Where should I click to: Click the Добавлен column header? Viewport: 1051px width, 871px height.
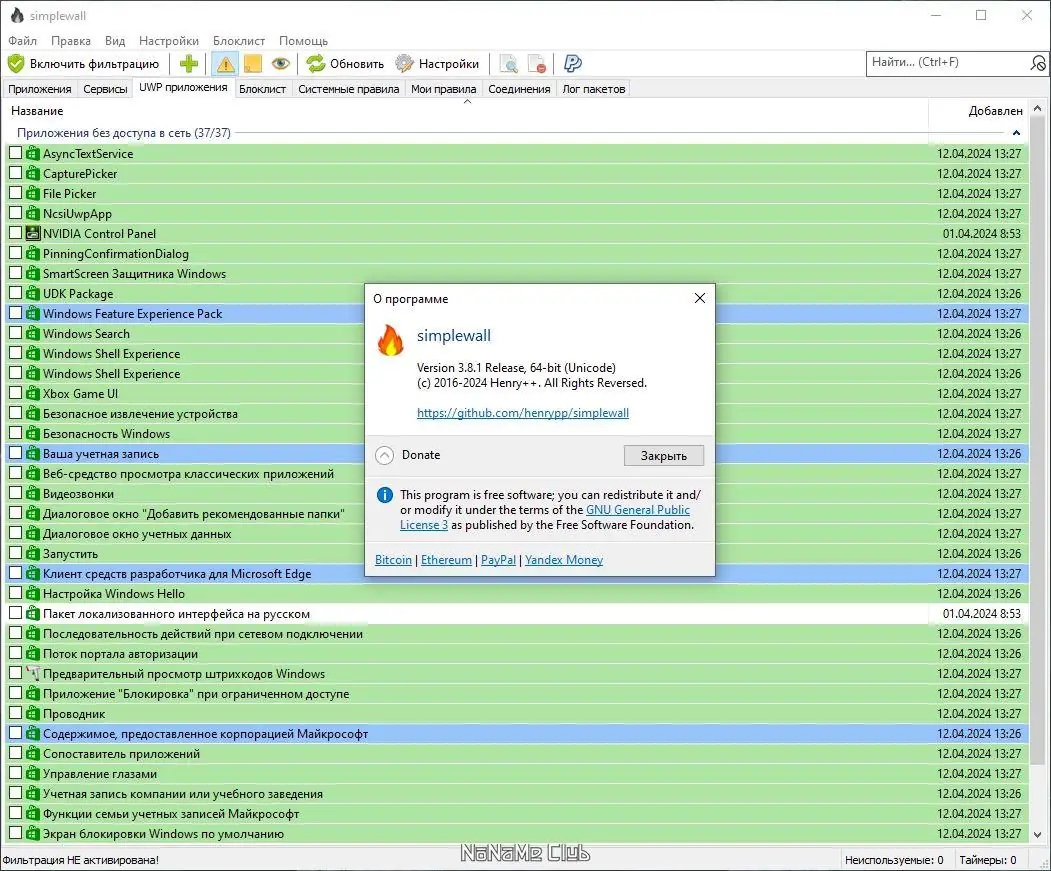[x=977, y=111]
